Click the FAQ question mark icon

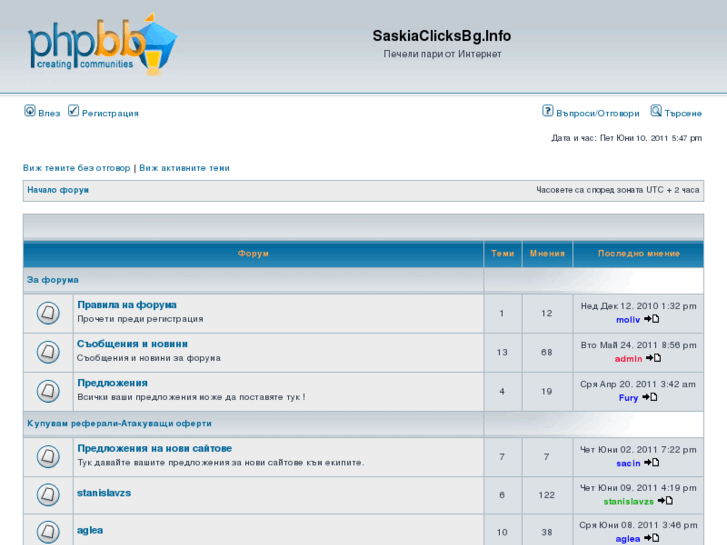[x=548, y=111]
